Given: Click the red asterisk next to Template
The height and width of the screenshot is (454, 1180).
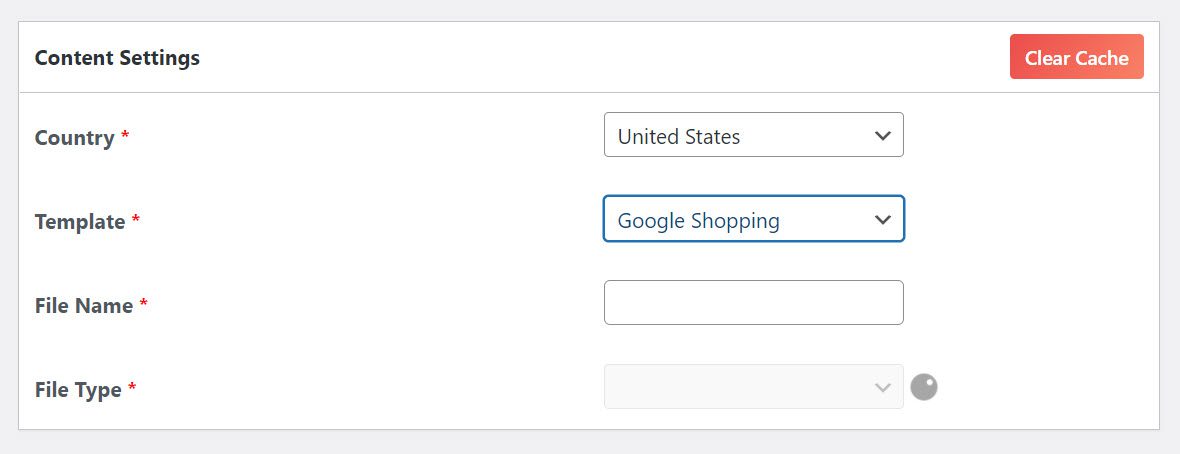Looking at the screenshot, I should [136, 218].
